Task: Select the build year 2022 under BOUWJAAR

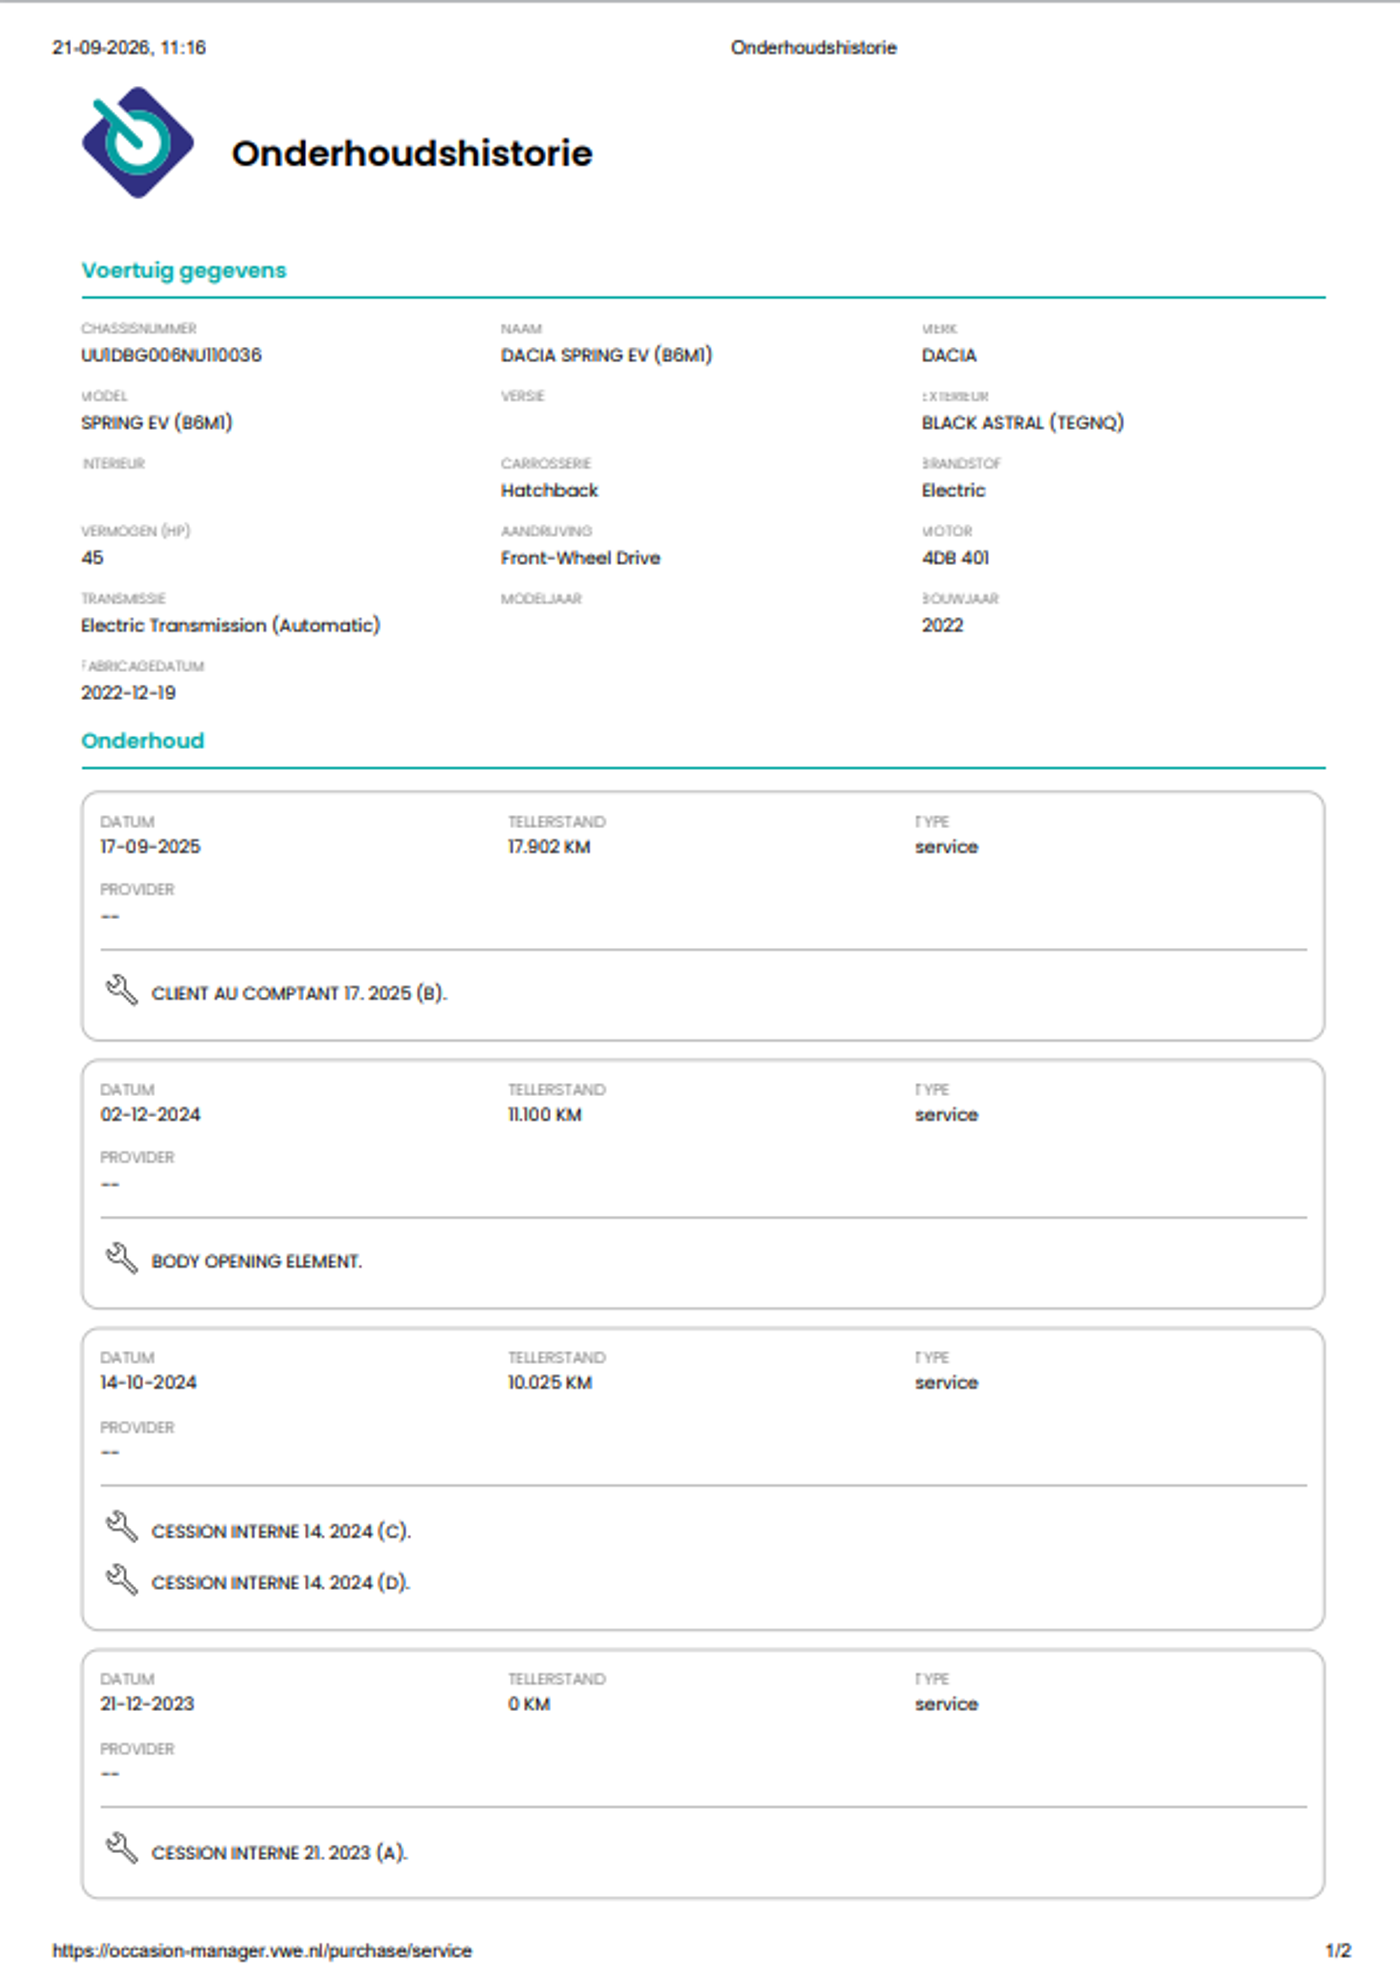Action: [942, 625]
